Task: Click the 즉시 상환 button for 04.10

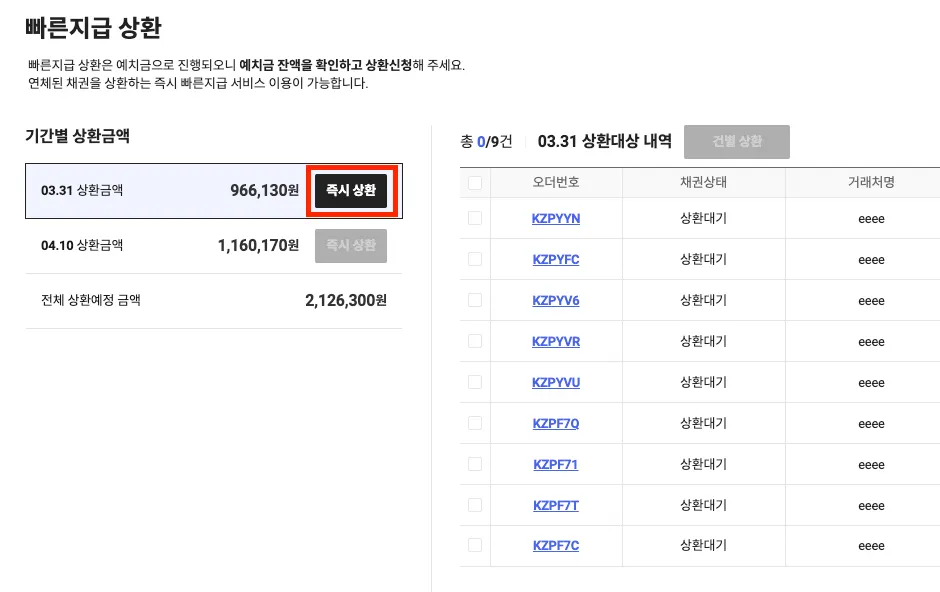Action: coord(351,245)
